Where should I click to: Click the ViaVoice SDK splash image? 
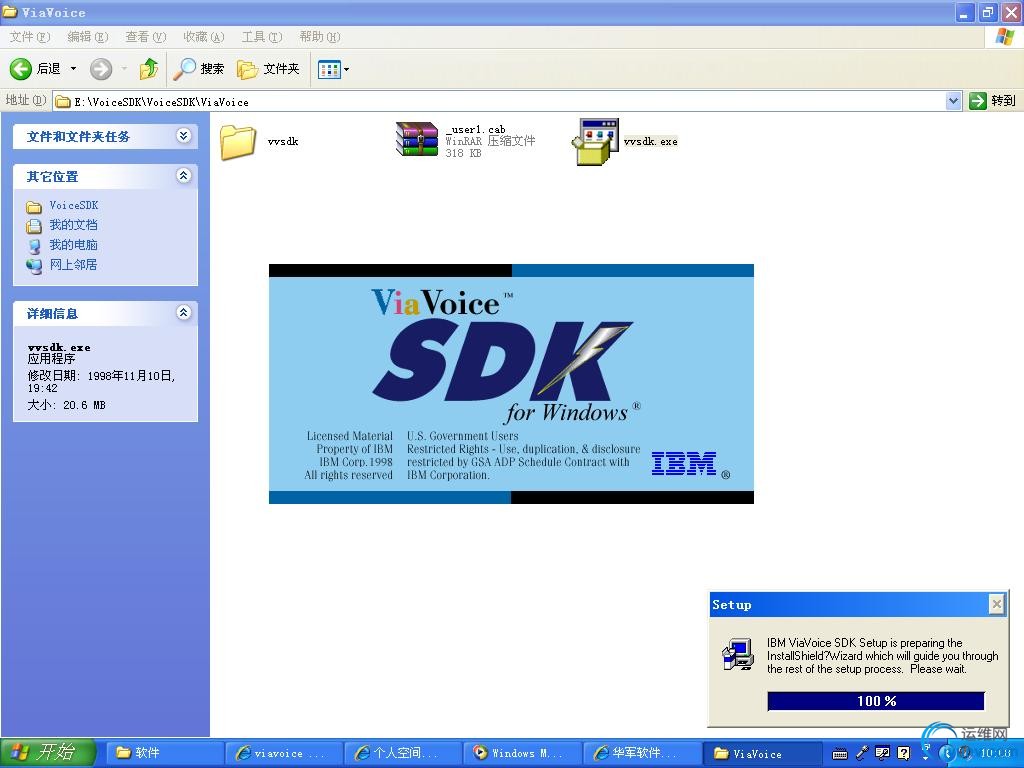pos(511,384)
